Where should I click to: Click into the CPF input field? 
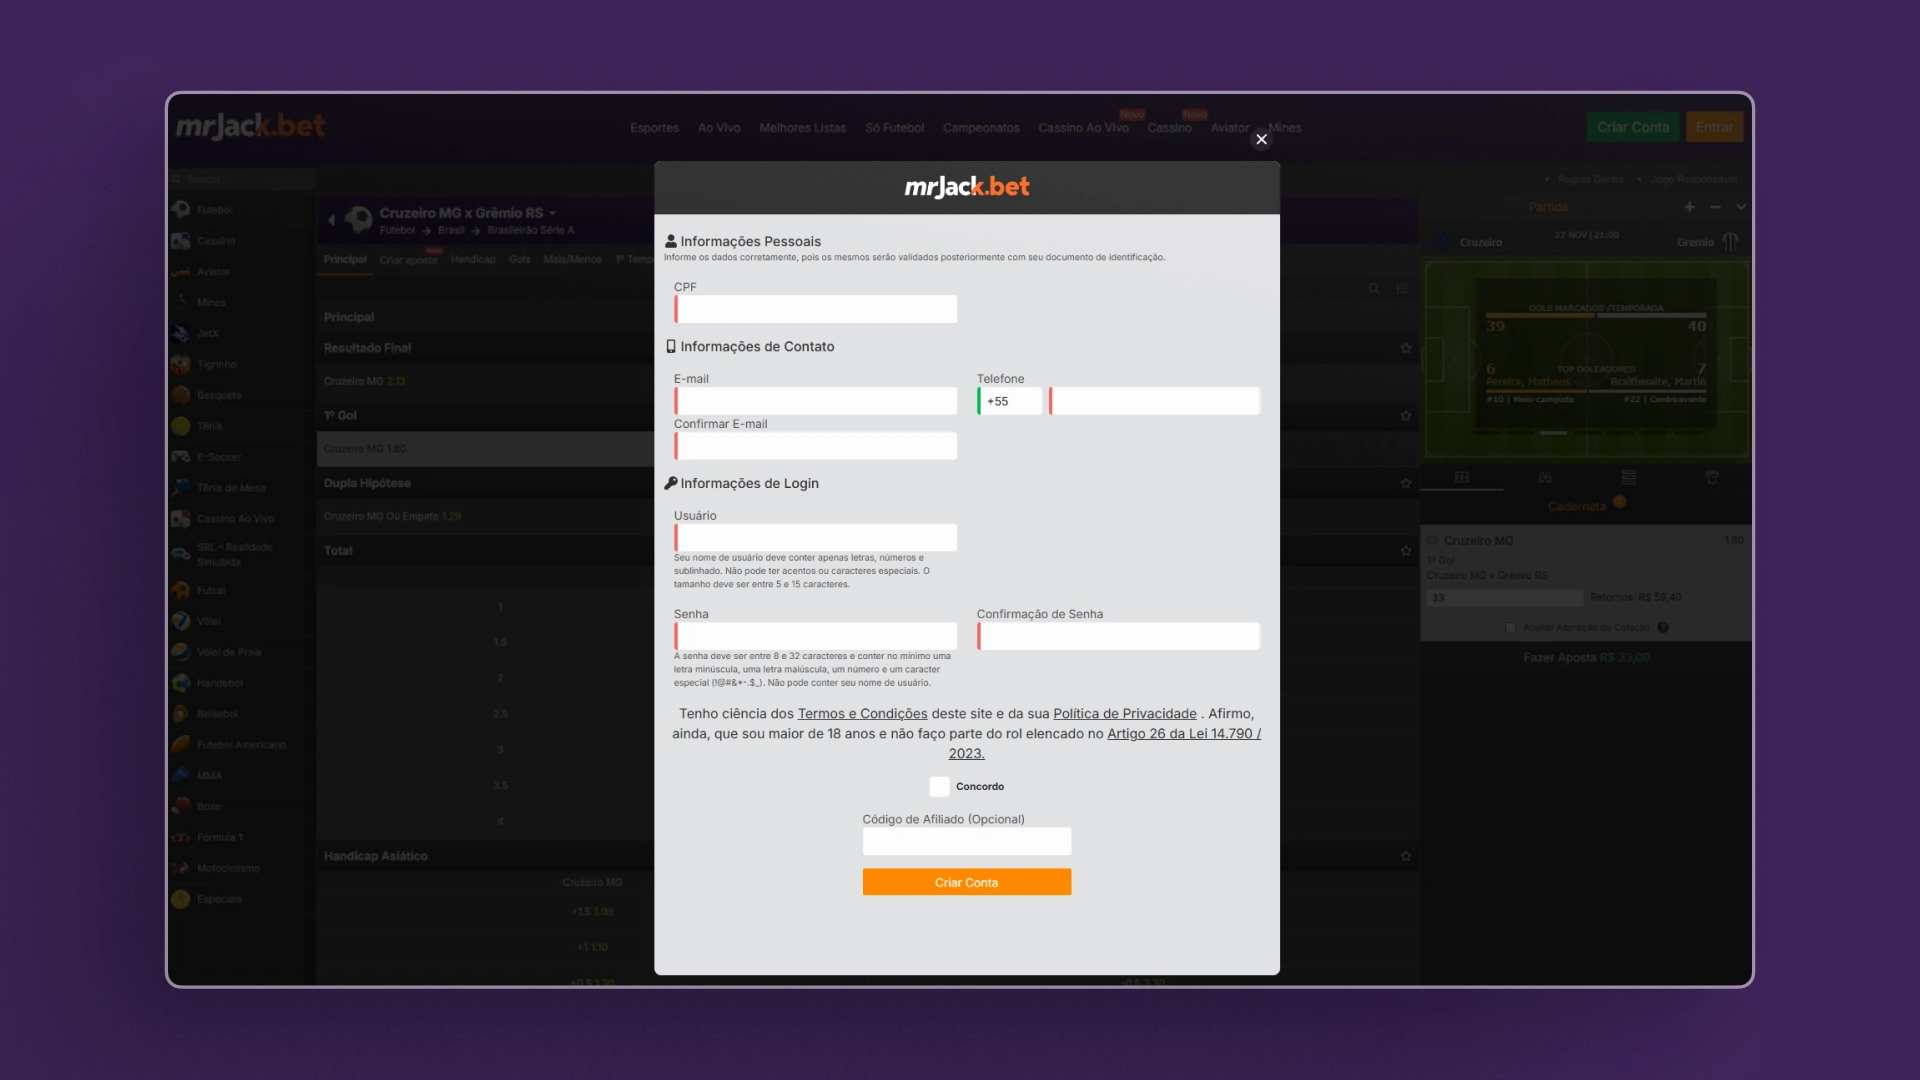tap(816, 309)
